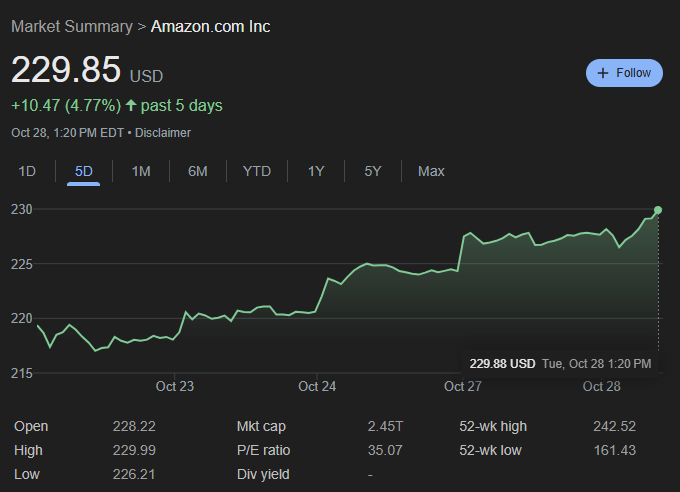
Task: Click the Low value 226.21
Action: pos(134,474)
